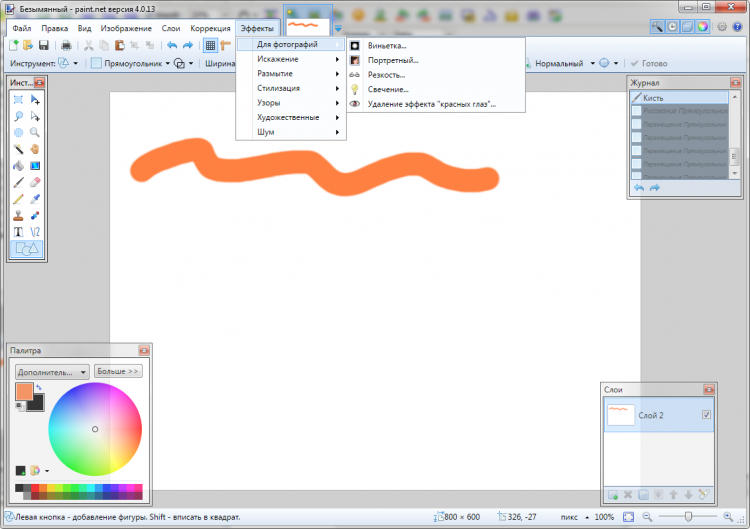Click the zoom slider handle
Image resolution: width=750 pixels, height=529 pixels.
(688, 517)
